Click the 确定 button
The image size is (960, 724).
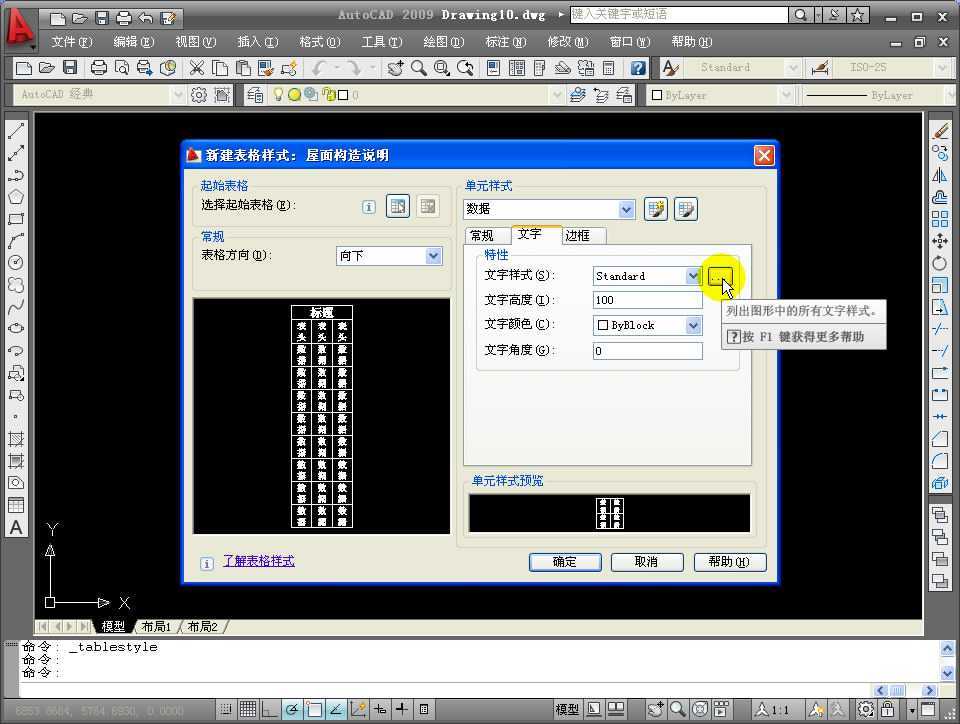pyautogui.click(x=564, y=562)
